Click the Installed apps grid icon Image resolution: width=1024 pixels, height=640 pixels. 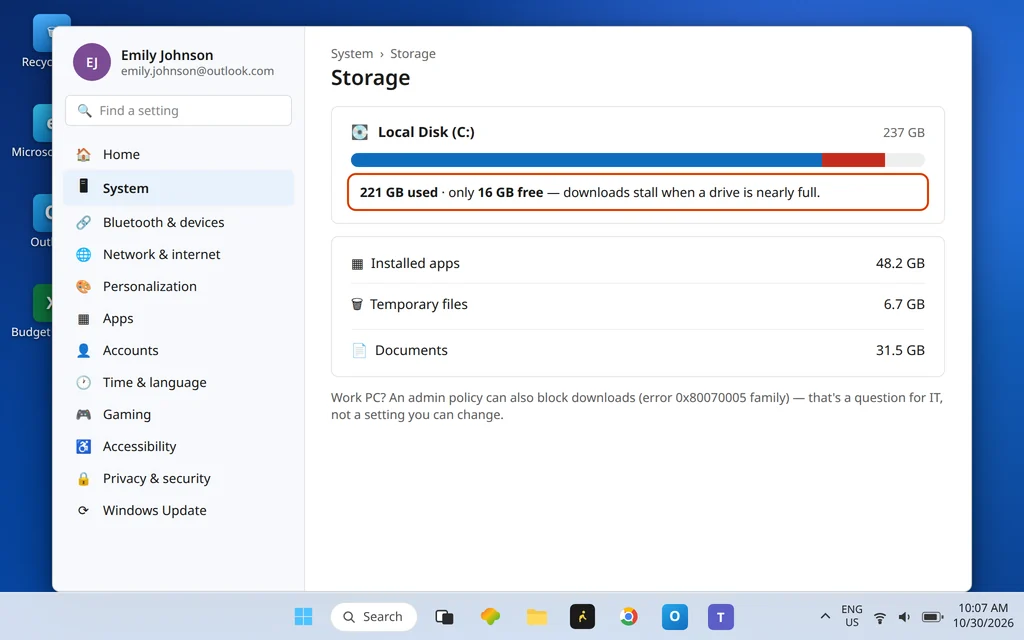357,264
